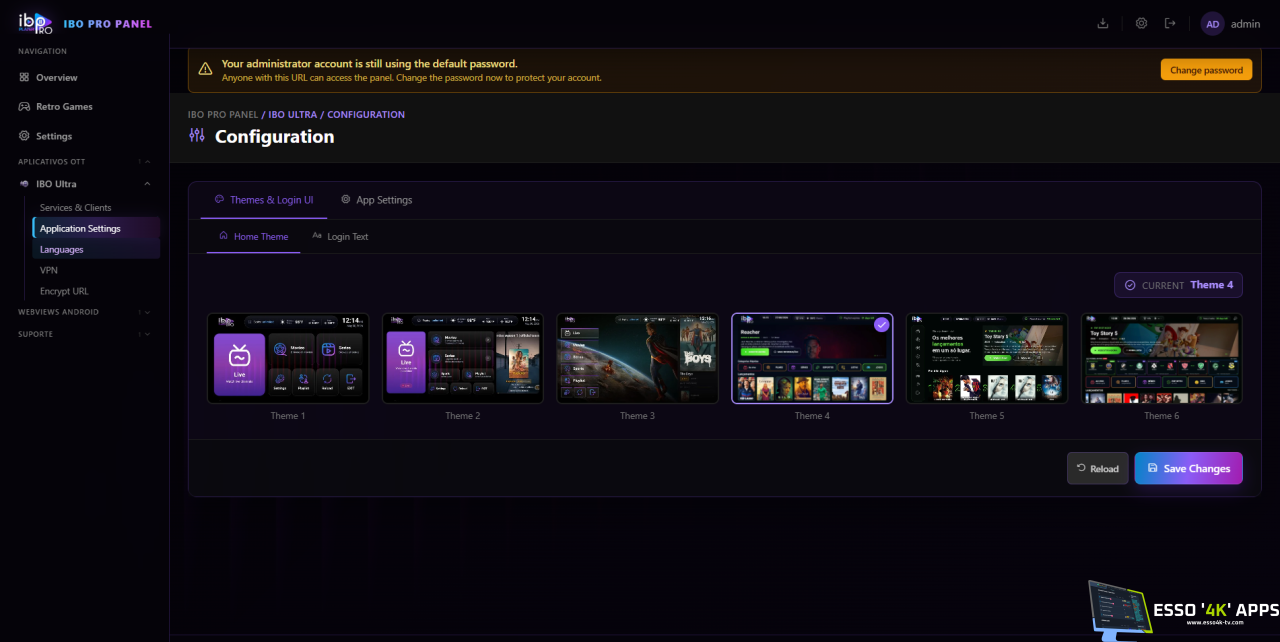Open Retro Games via its gamepad icon

pos(25,106)
